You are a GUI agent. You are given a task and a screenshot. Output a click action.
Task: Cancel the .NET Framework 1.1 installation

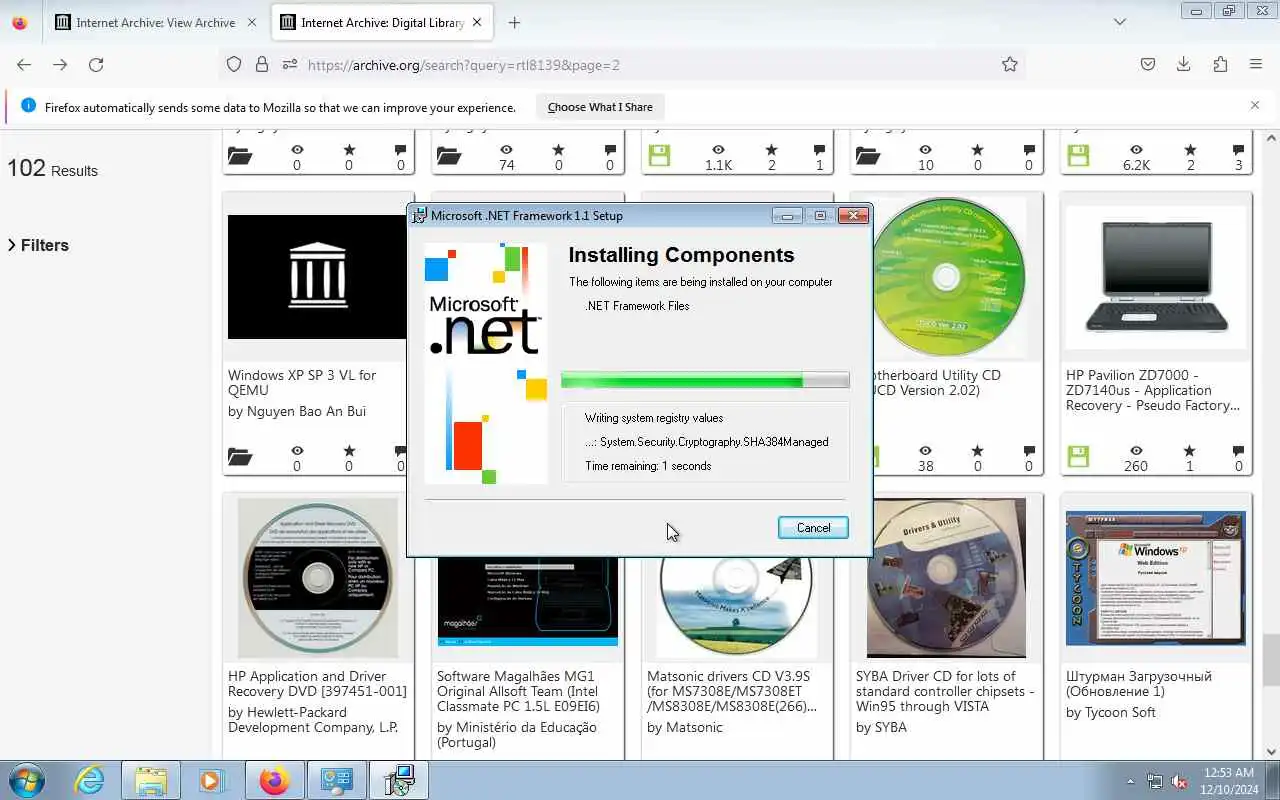(x=813, y=528)
